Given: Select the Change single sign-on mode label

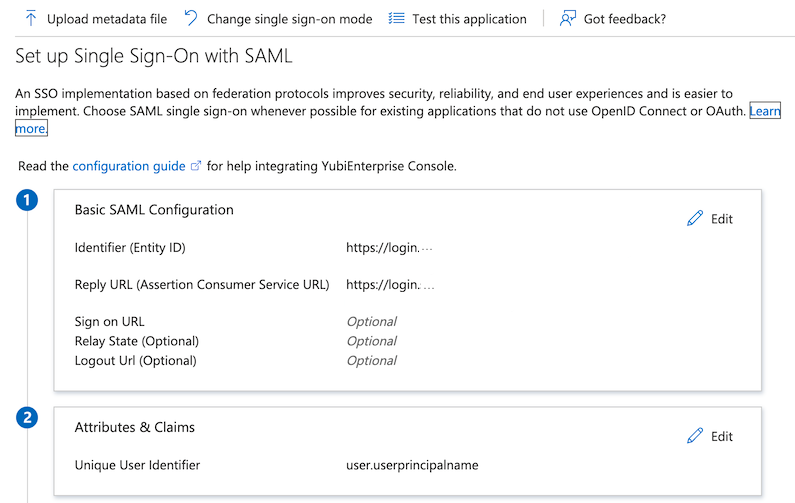Looking at the screenshot, I should click(x=289, y=19).
